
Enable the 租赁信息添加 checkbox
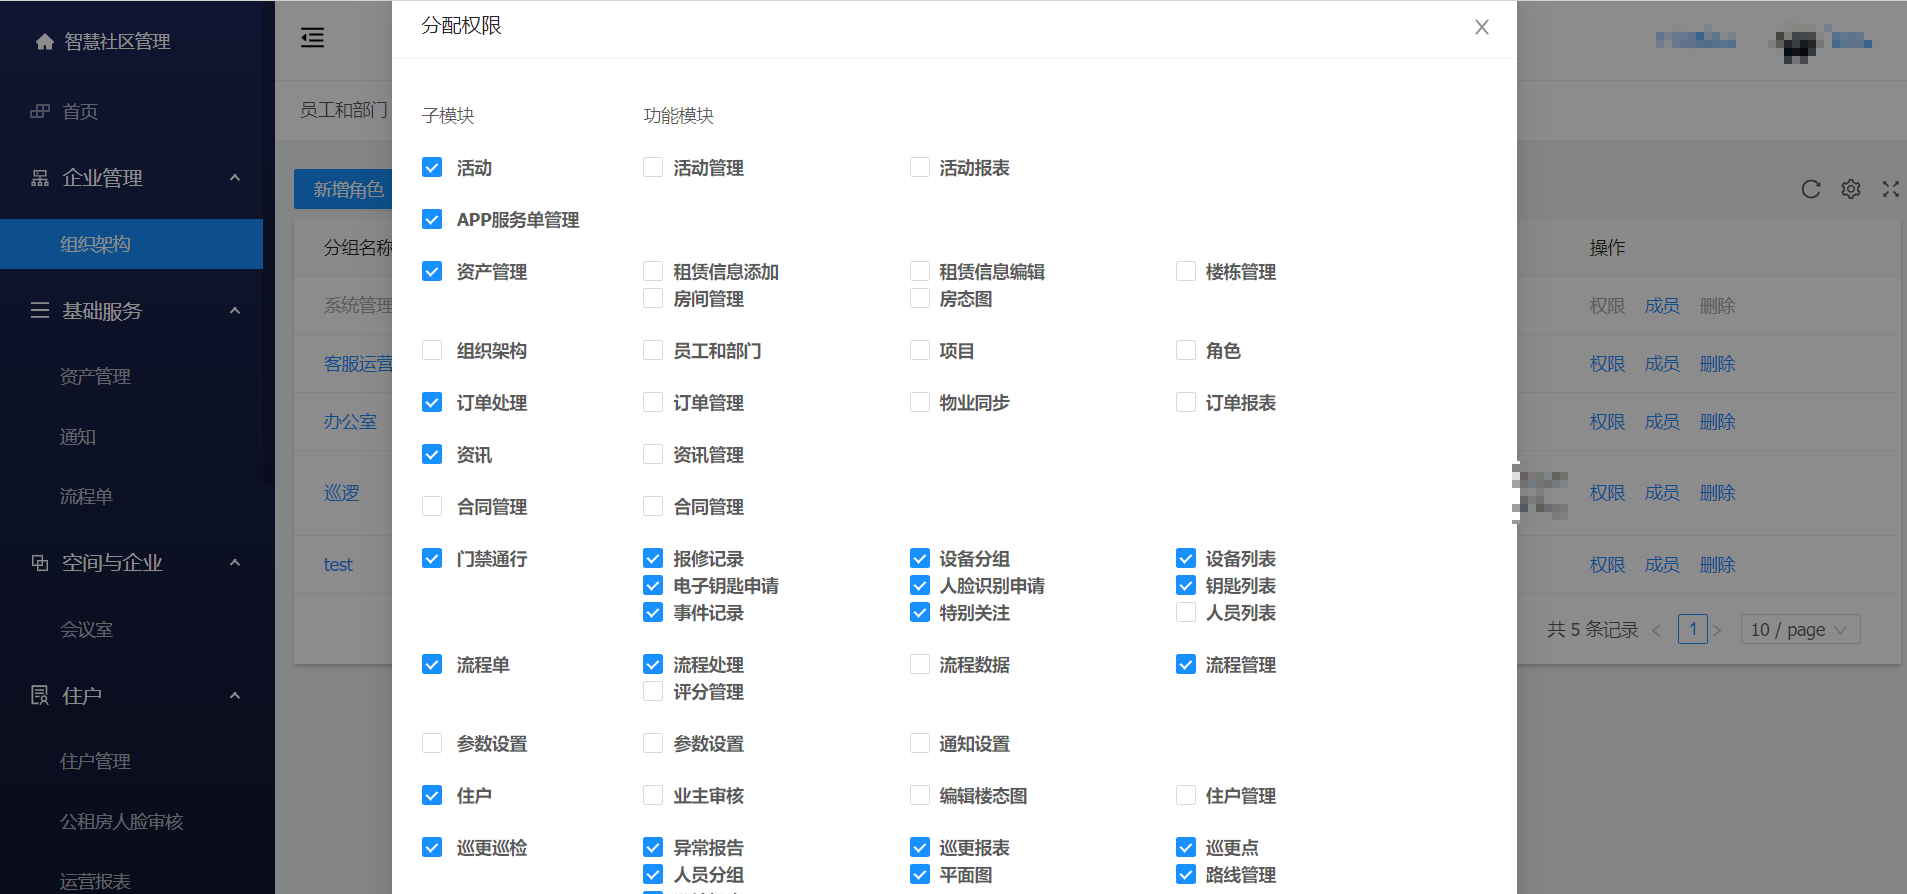653,271
